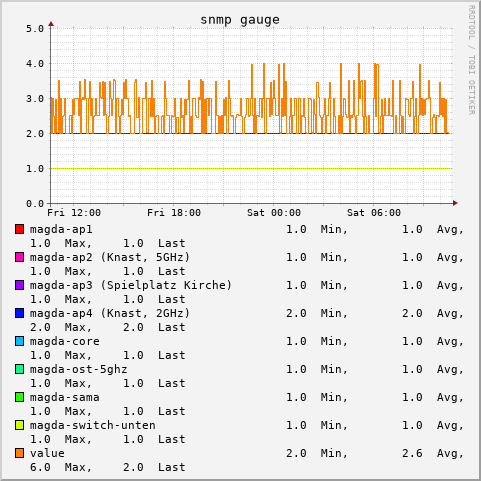Click the yellow magda-switch-unten legend swatch
The width and height of the screenshot is (481, 481).
coord(19,425)
